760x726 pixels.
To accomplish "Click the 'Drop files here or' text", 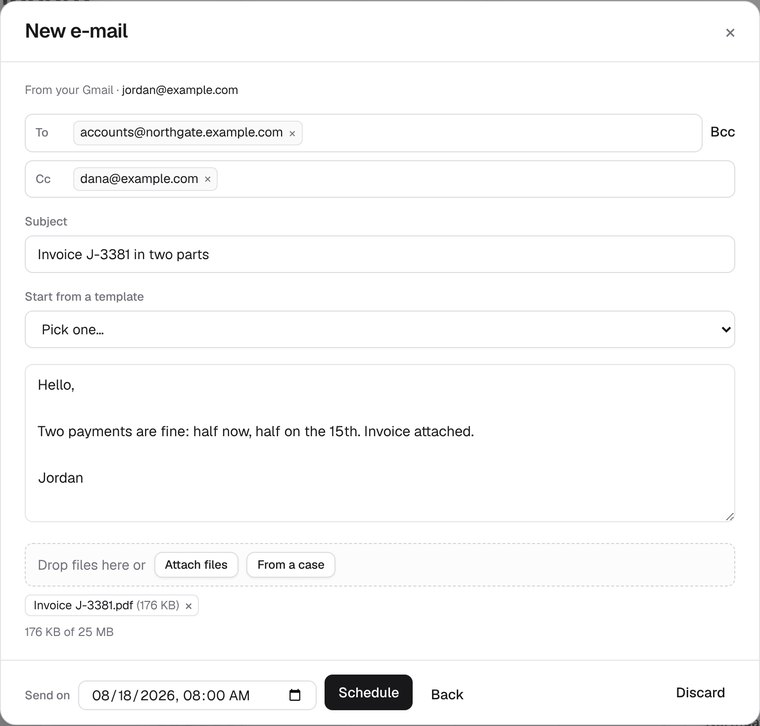I will [91, 565].
